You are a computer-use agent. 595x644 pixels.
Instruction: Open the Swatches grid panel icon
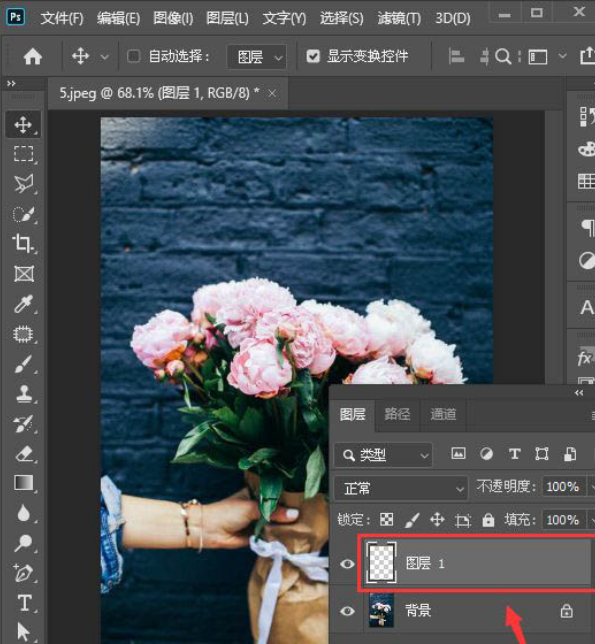(x=586, y=181)
